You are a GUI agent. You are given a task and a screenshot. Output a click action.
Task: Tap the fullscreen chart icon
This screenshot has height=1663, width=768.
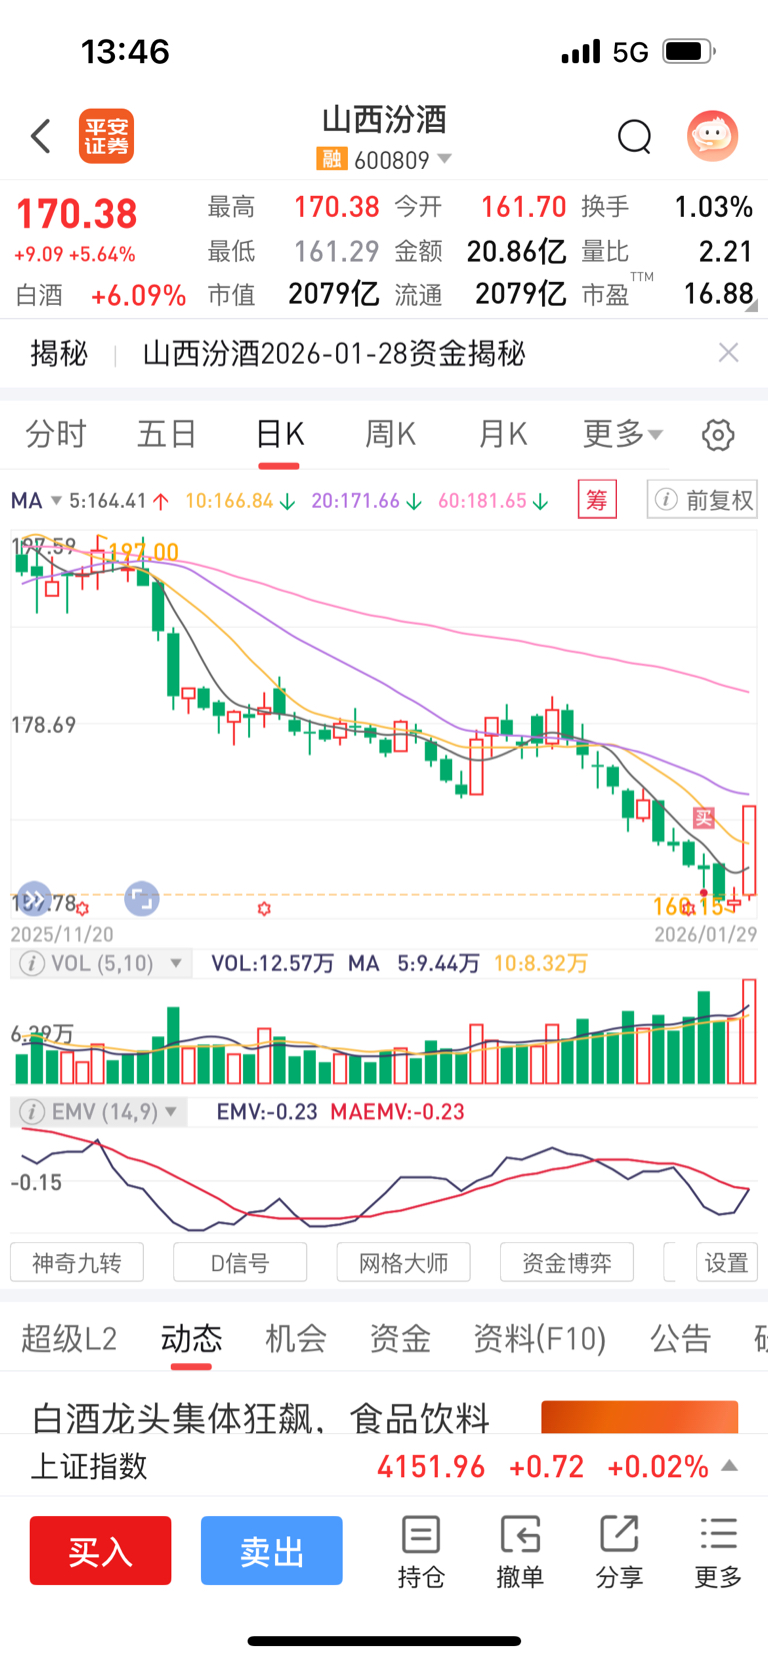(142, 899)
